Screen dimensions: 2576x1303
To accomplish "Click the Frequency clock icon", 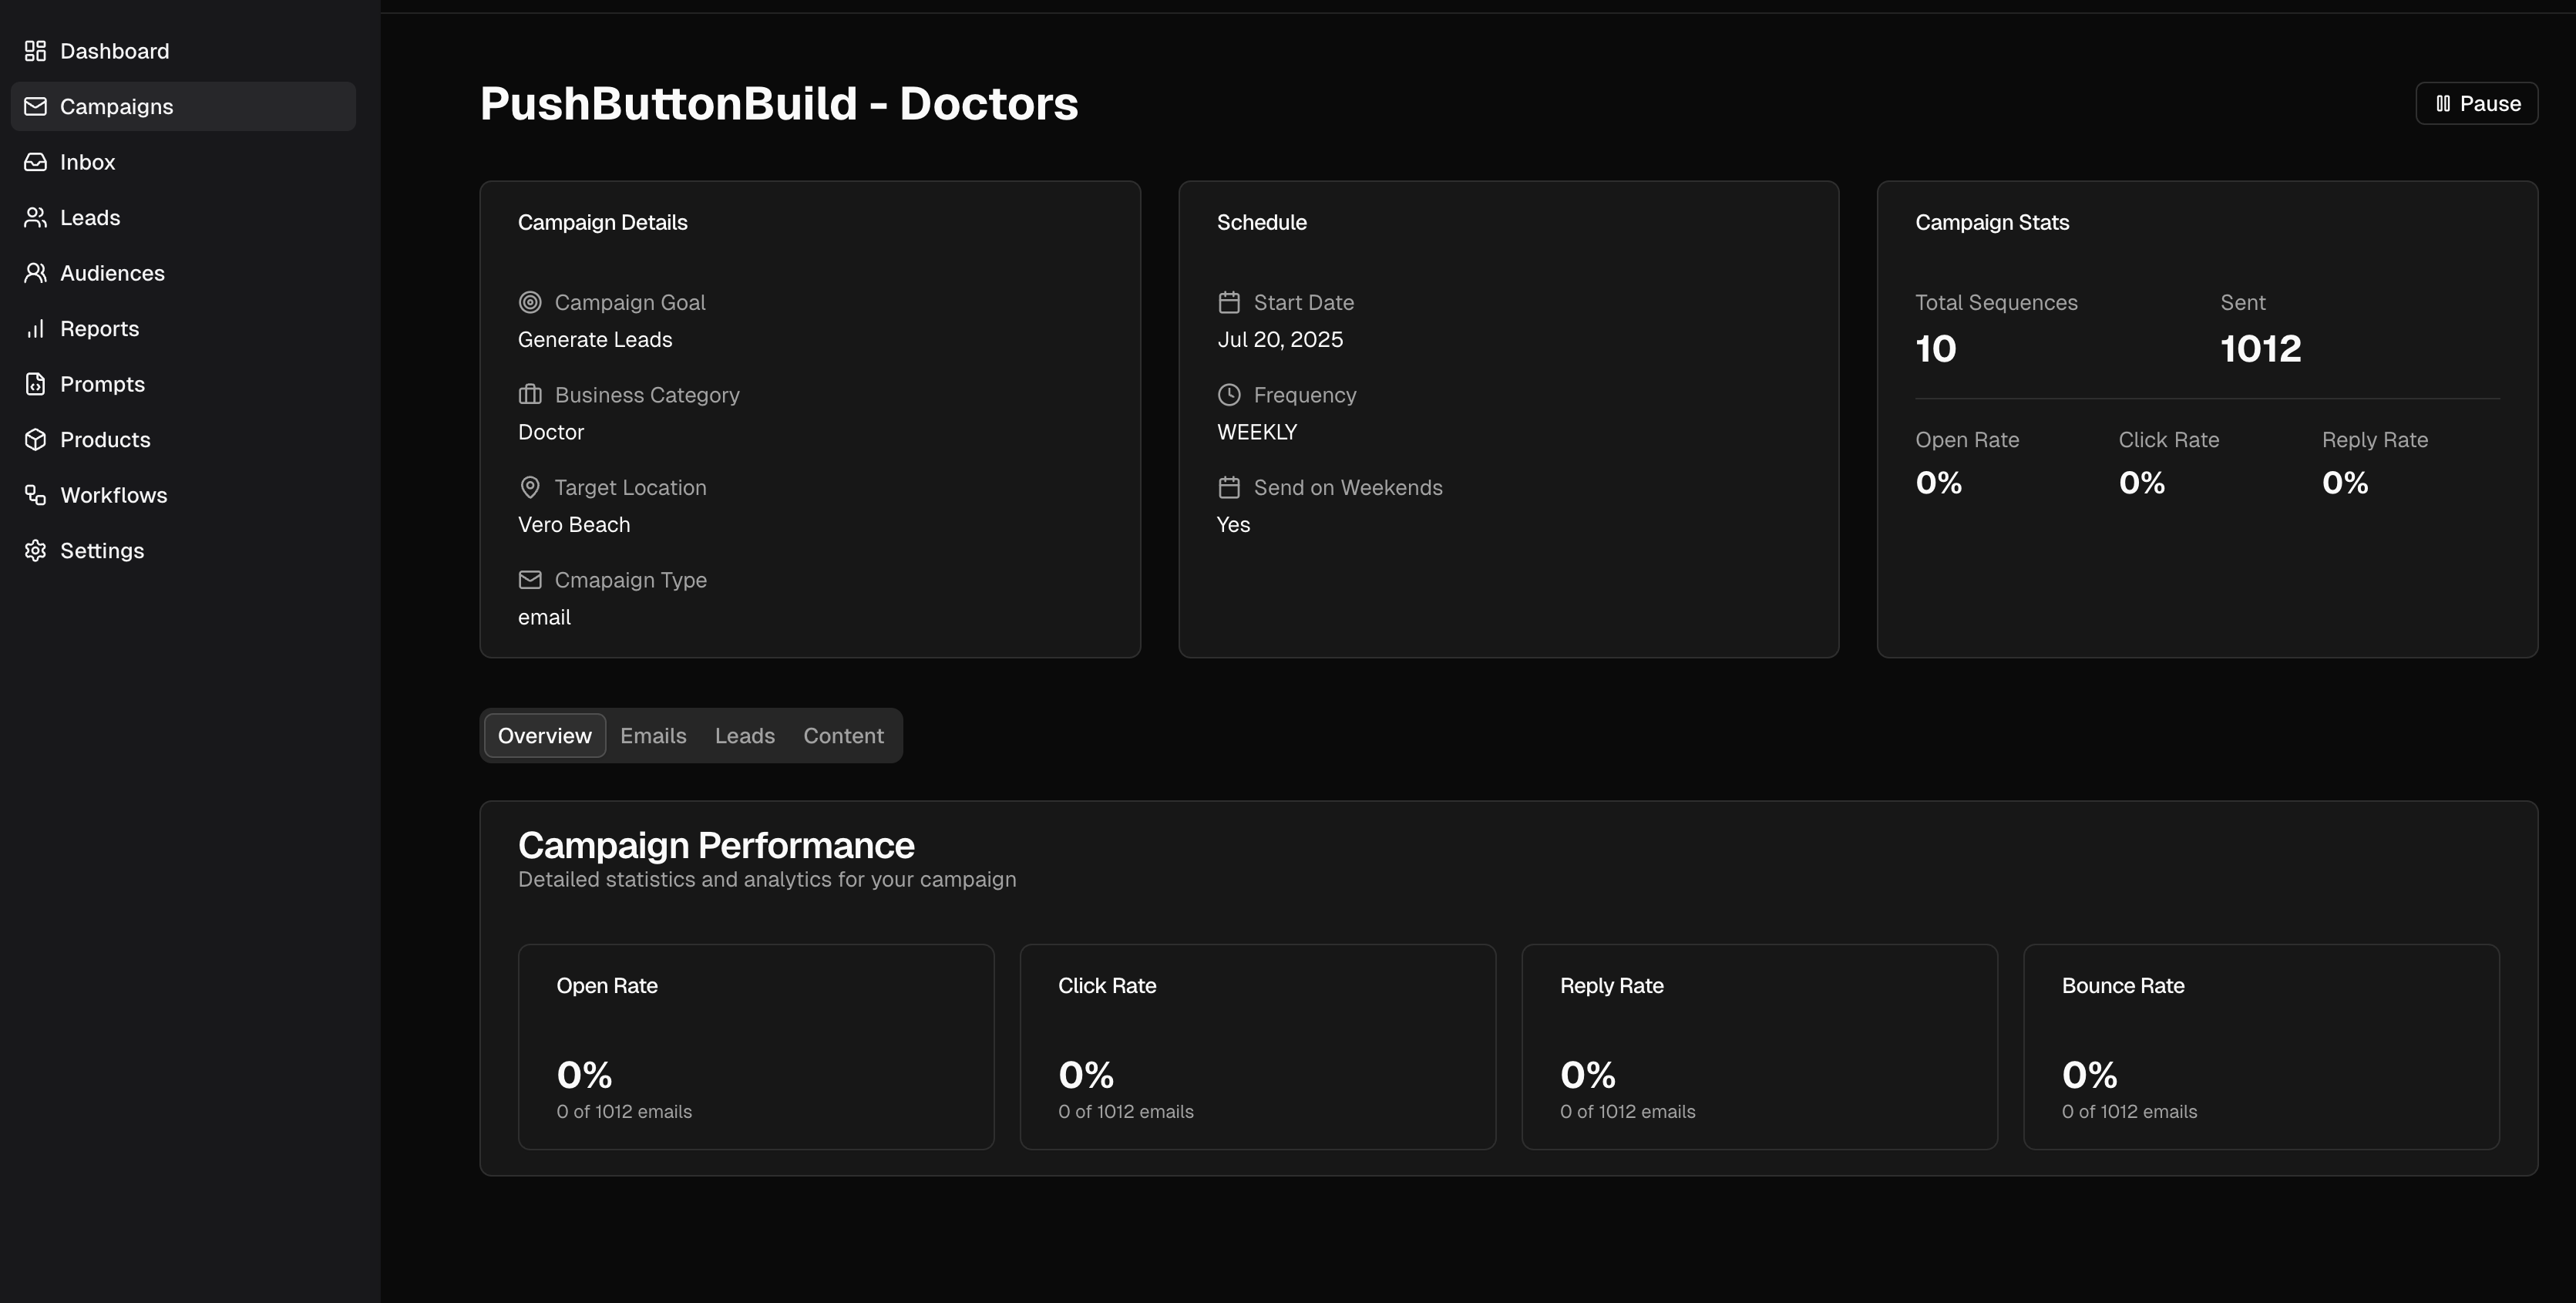I will tap(1229, 395).
